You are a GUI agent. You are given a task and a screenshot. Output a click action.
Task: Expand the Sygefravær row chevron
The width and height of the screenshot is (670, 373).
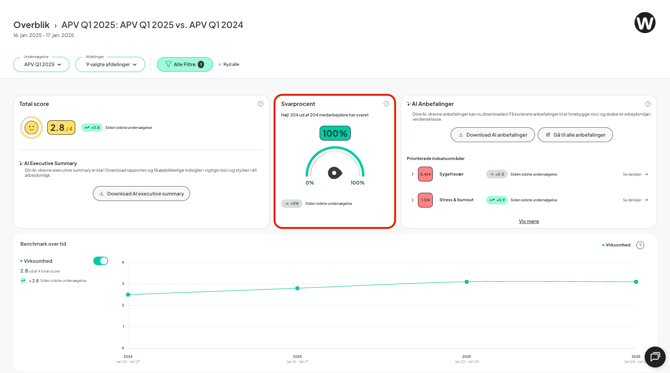[x=412, y=174]
